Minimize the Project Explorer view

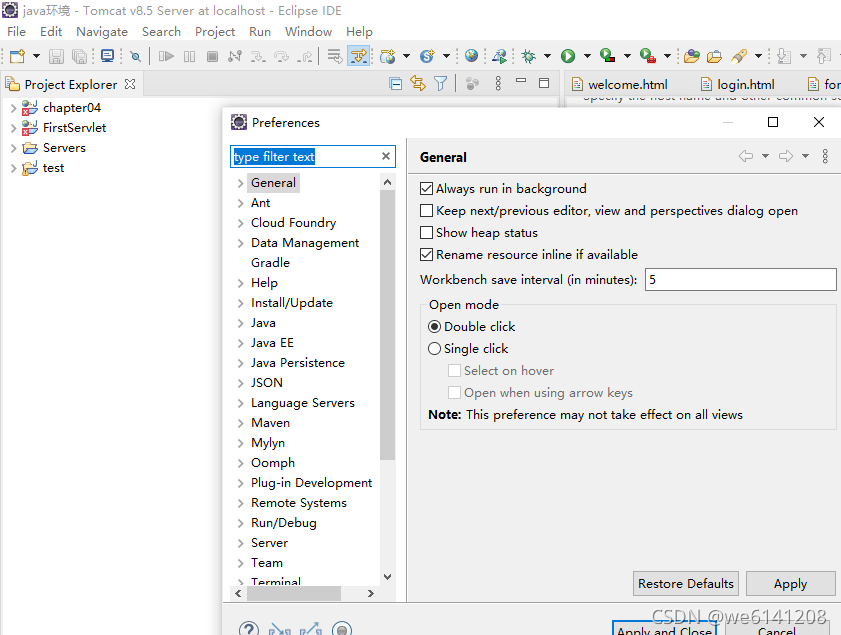point(521,81)
